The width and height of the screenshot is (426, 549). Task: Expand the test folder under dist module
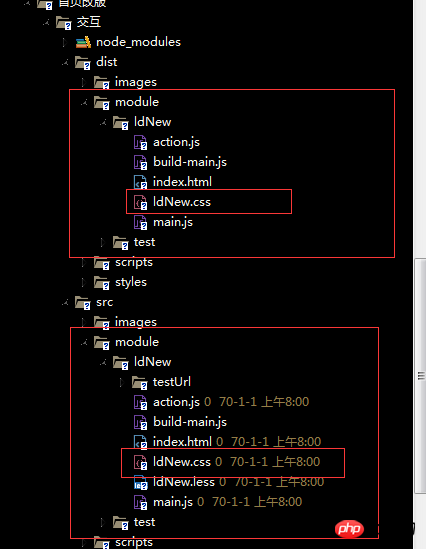click(x=103, y=242)
